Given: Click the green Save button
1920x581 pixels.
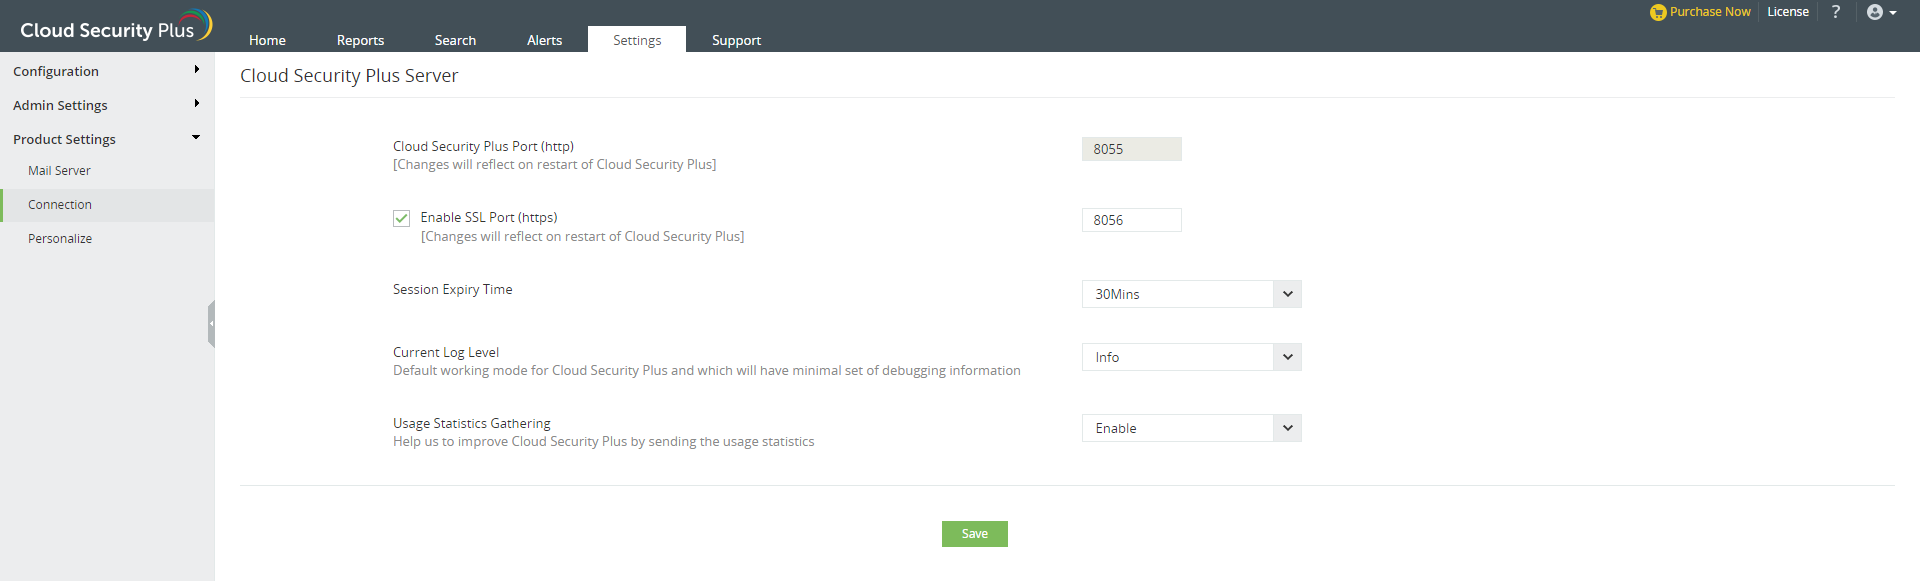Looking at the screenshot, I should pyautogui.click(x=974, y=534).
